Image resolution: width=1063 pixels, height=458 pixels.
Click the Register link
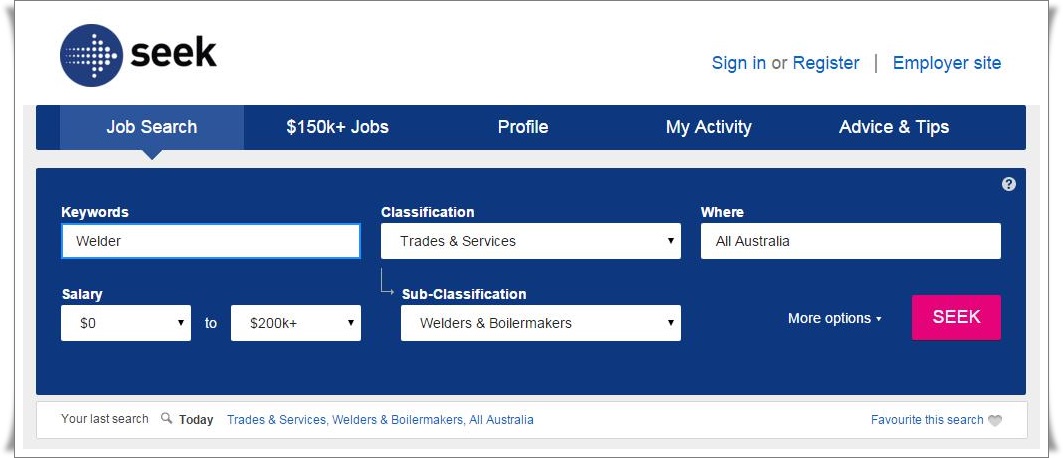(x=826, y=63)
